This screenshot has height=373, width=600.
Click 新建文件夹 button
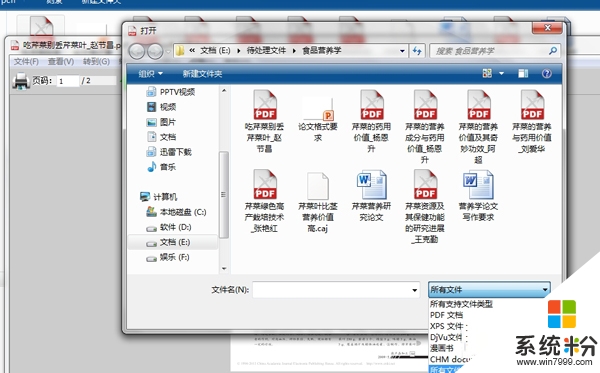[x=202, y=73]
